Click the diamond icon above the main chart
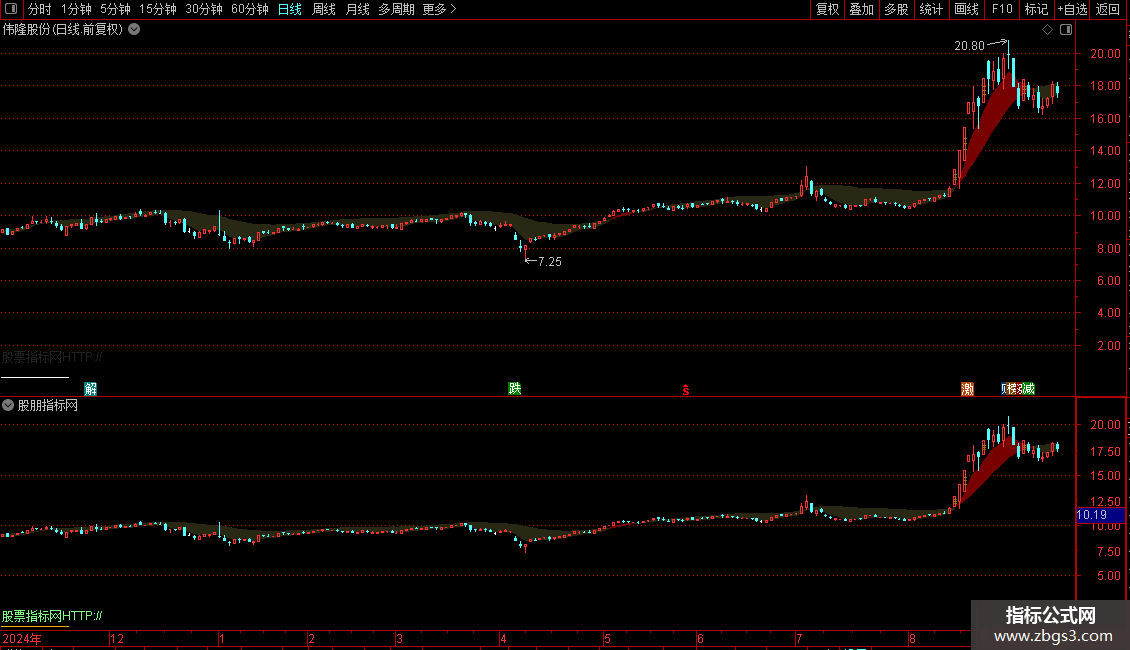 click(x=1047, y=30)
